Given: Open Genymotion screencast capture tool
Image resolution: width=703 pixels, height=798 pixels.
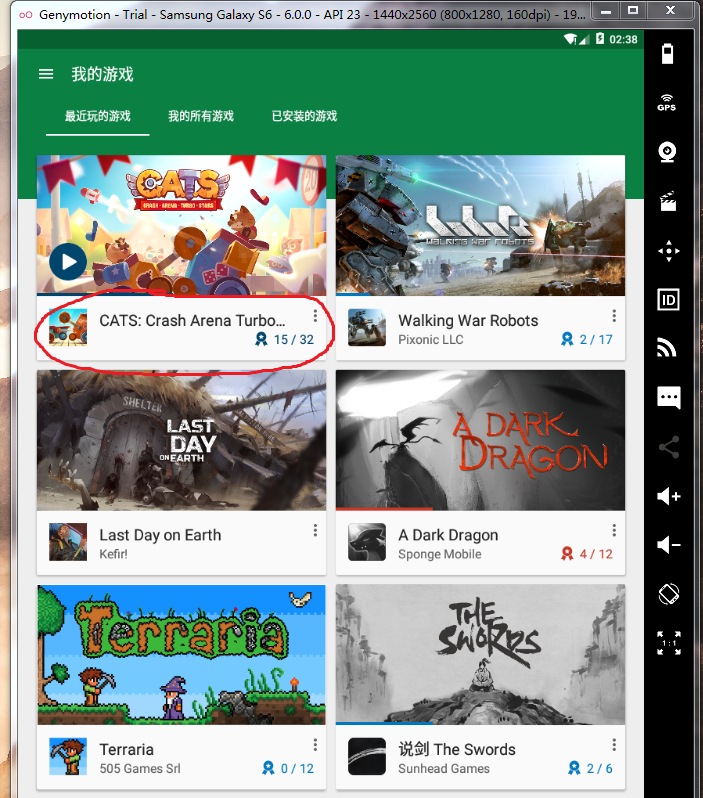Looking at the screenshot, I should pyautogui.click(x=668, y=201).
